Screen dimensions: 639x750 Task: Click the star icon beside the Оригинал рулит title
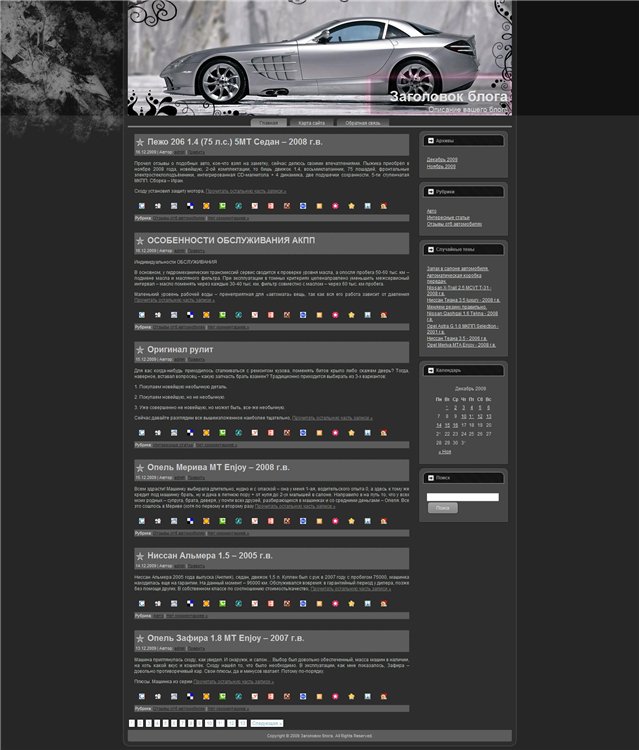tap(140, 350)
